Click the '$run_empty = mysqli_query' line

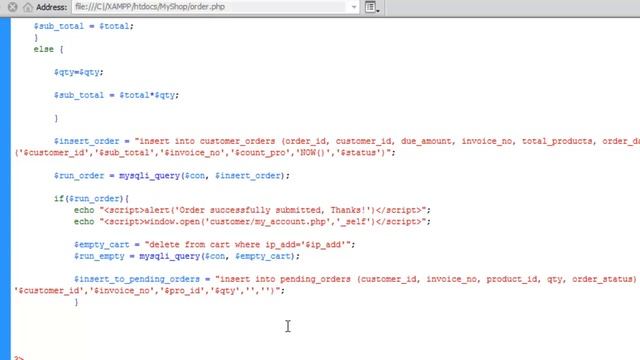[x=187, y=256]
